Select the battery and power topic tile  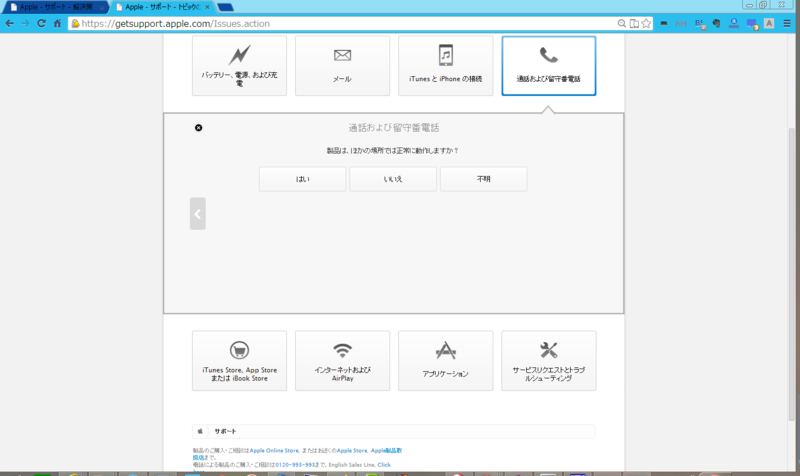tap(239, 65)
